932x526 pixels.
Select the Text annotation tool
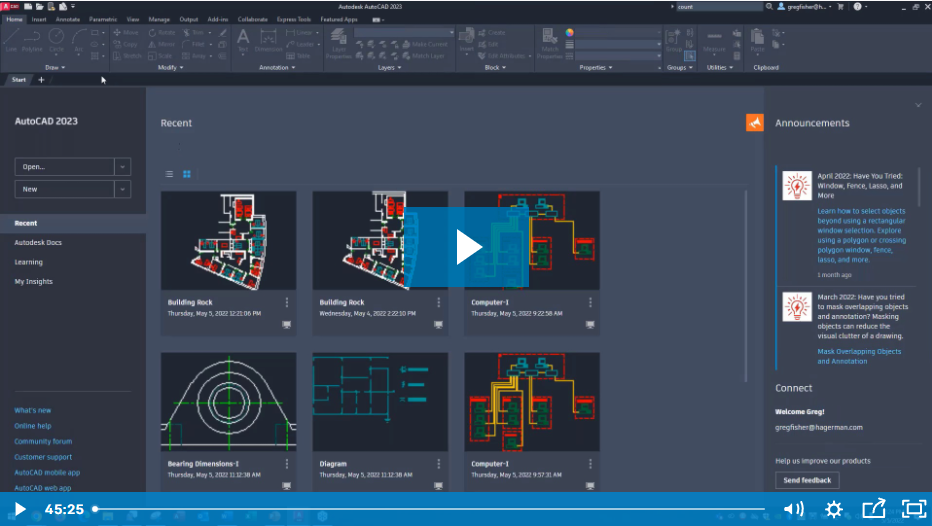pyautogui.click(x=243, y=41)
